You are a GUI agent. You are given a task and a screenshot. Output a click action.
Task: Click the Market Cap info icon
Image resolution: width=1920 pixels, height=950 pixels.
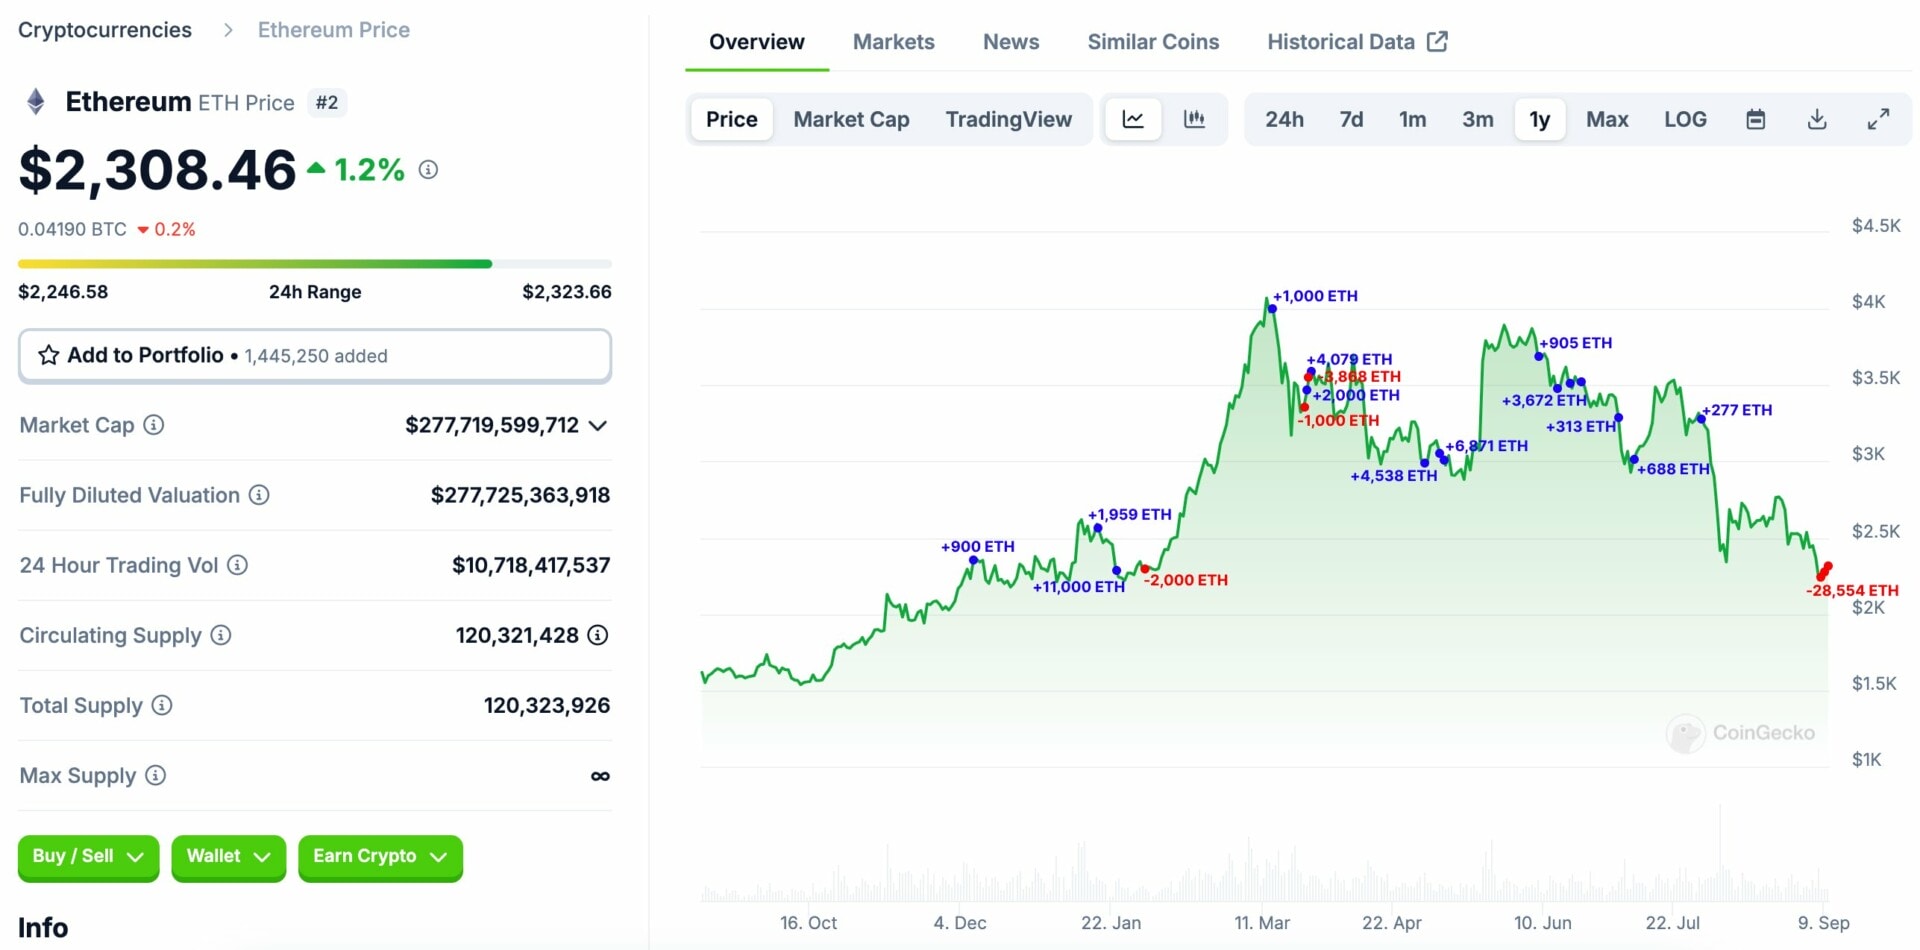click(x=154, y=425)
